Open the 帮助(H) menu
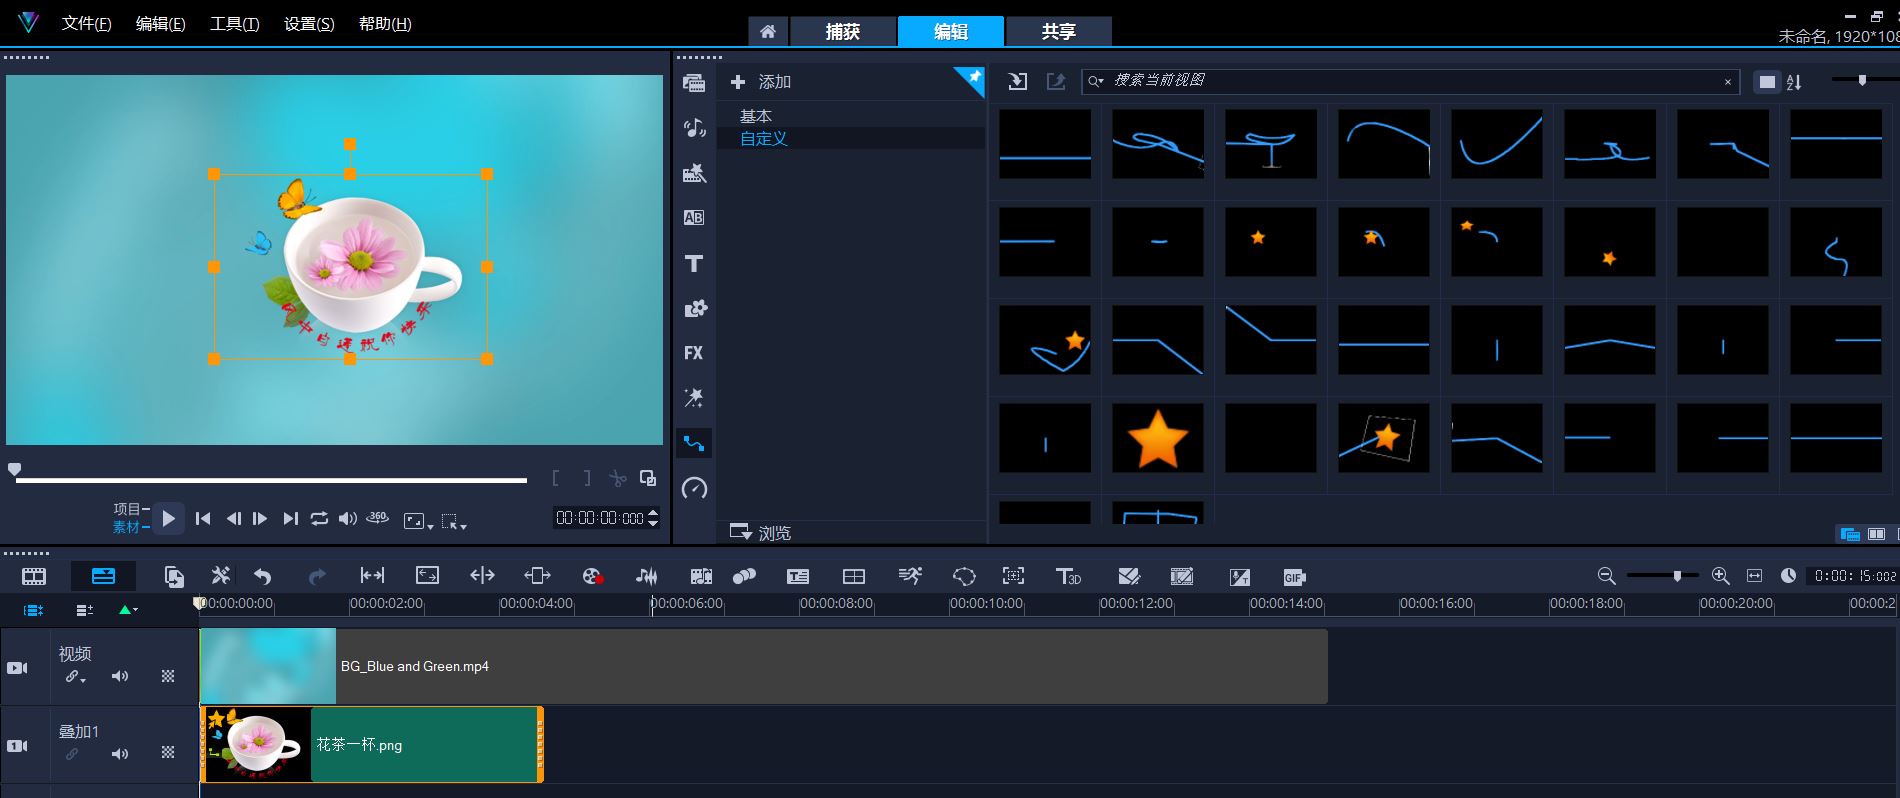 click(x=385, y=23)
